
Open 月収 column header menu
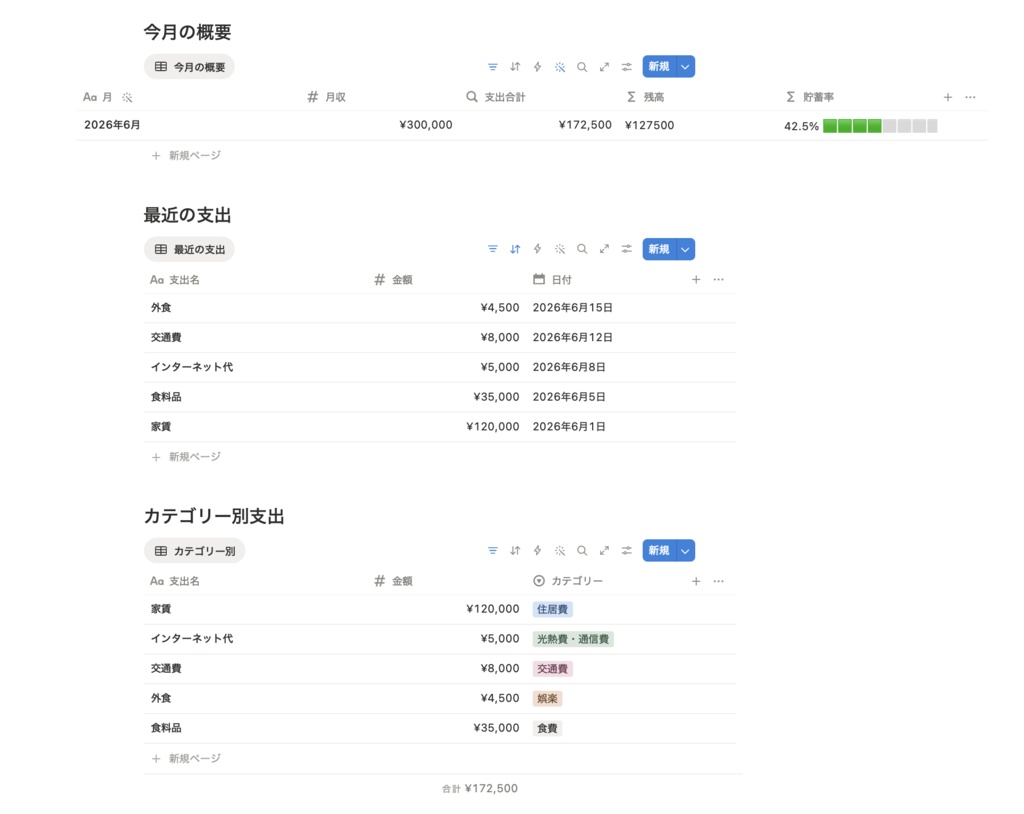pyautogui.click(x=327, y=97)
